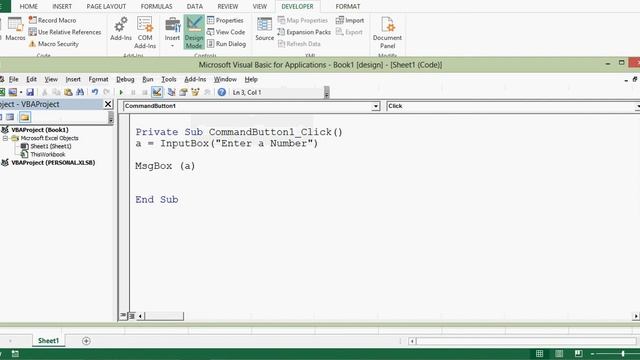Image resolution: width=640 pixels, height=360 pixels.
Task: Select the Sheet1 worksheet tab
Action: pyautogui.click(x=49, y=341)
